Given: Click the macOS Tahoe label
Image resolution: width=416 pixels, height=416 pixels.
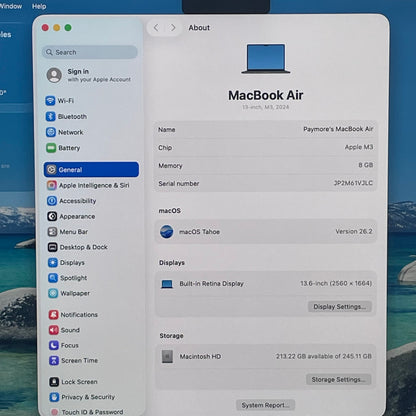Looking at the screenshot, I should [199, 232].
